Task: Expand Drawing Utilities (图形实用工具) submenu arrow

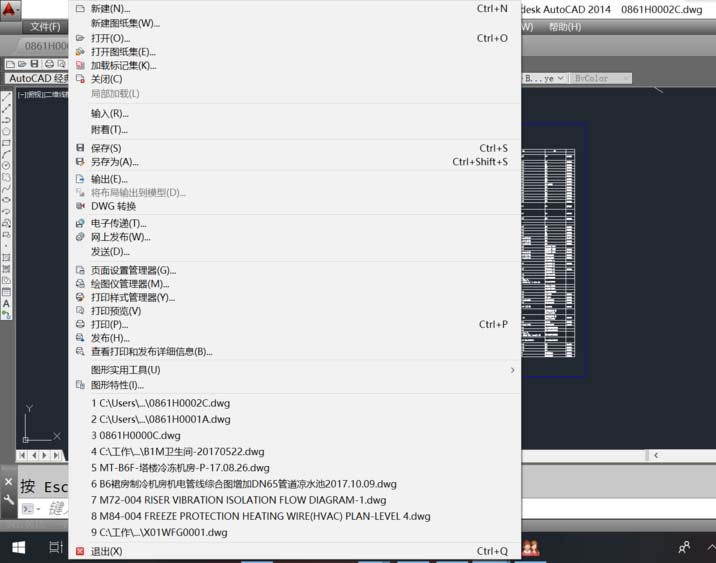Action: pyautogui.click(x=512, y=370)
